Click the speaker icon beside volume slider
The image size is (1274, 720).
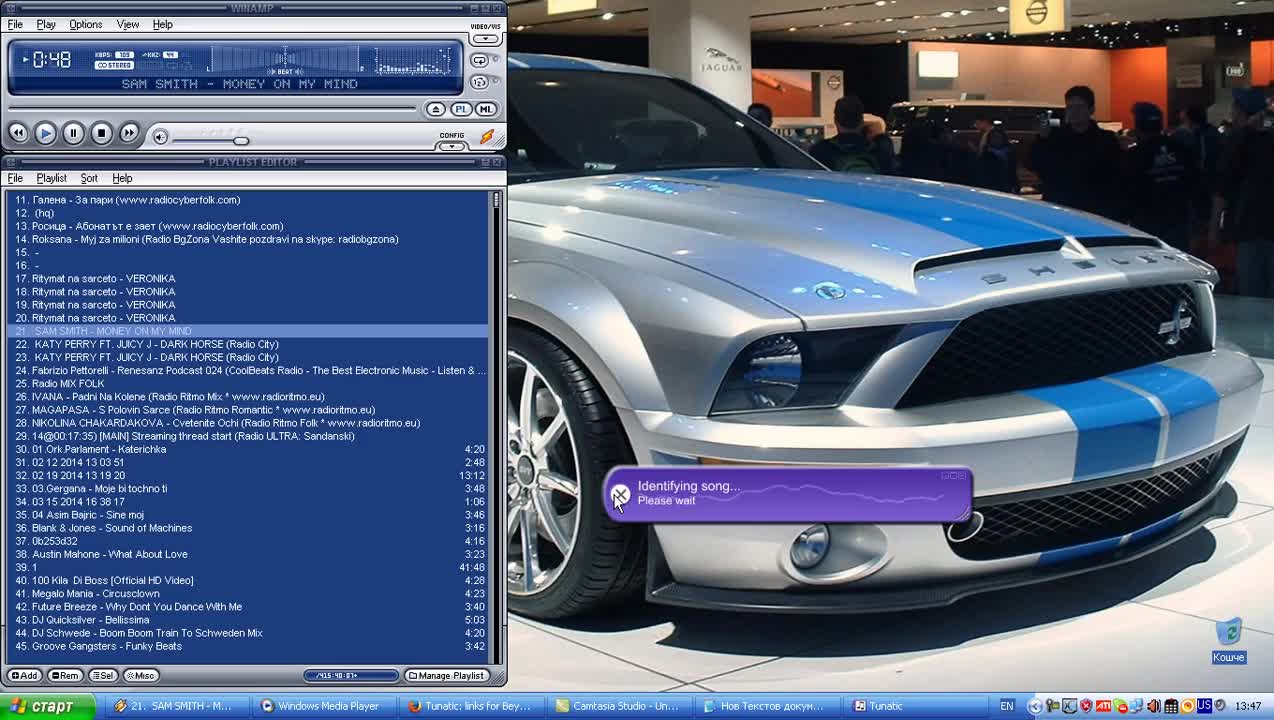[x=160, y=137]
